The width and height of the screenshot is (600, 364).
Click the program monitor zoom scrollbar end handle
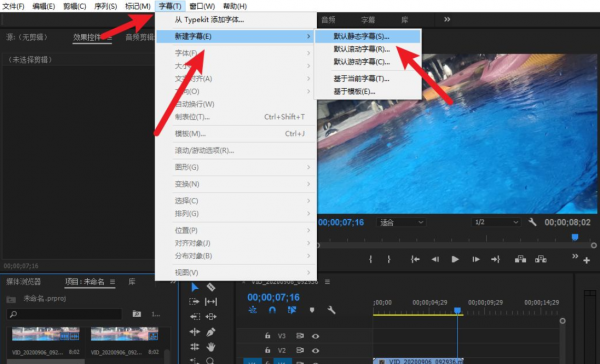pyautogui.click(x=593, y=245)
